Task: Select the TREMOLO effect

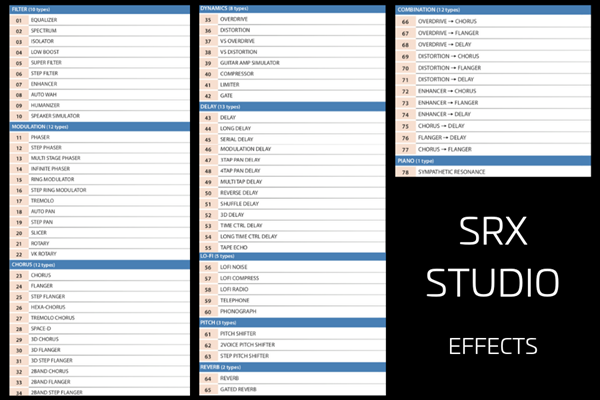Action: (99, 201)
